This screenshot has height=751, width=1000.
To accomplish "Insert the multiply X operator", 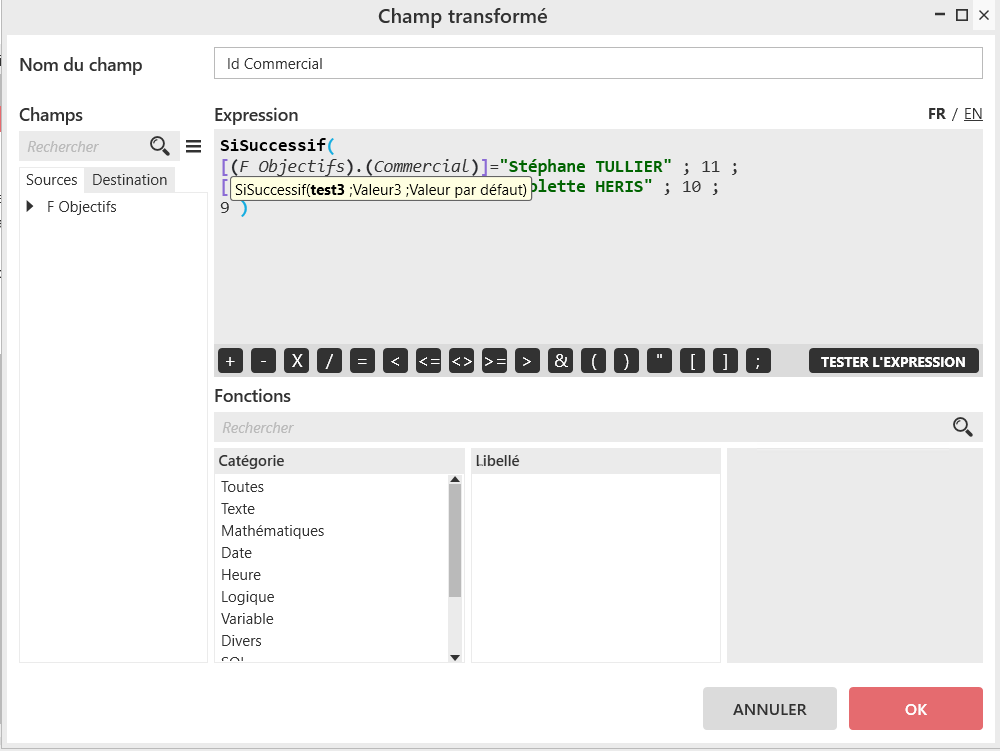I will tap(296, 362).
